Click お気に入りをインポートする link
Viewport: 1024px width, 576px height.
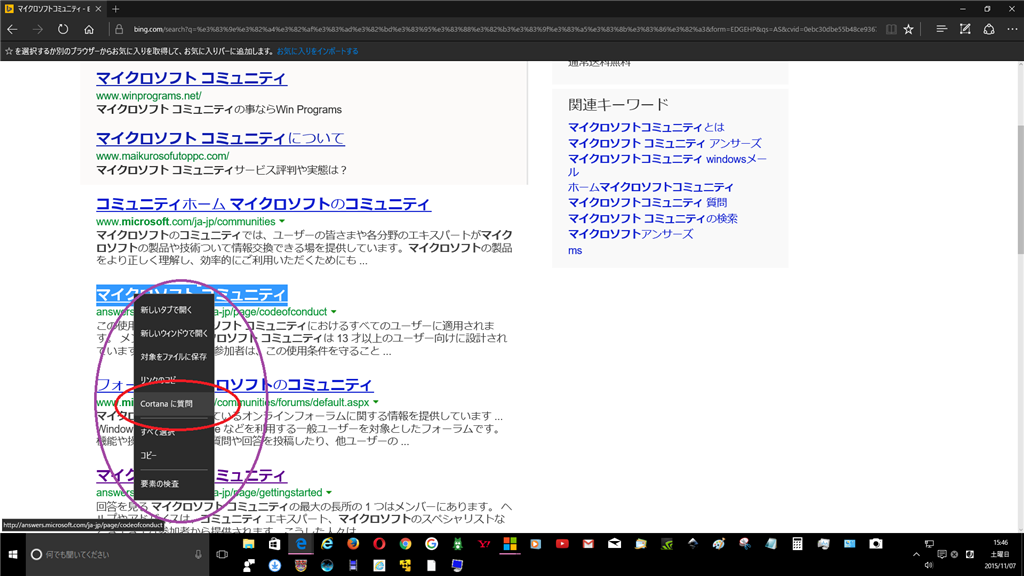317,51
